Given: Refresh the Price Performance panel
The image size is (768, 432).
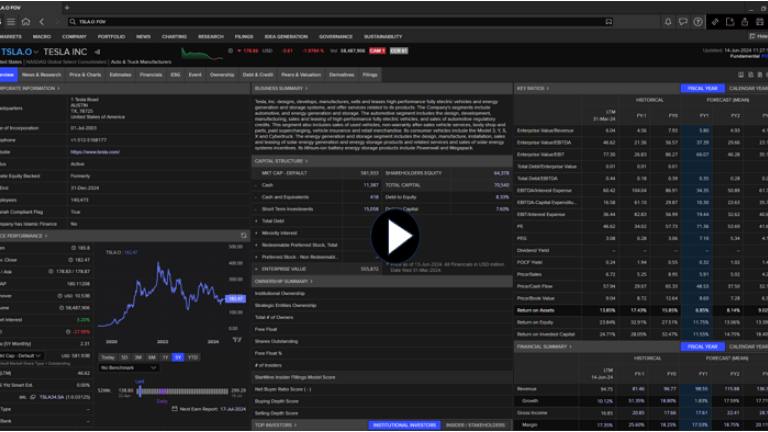Looking at the screenshot, I should 243,236.
